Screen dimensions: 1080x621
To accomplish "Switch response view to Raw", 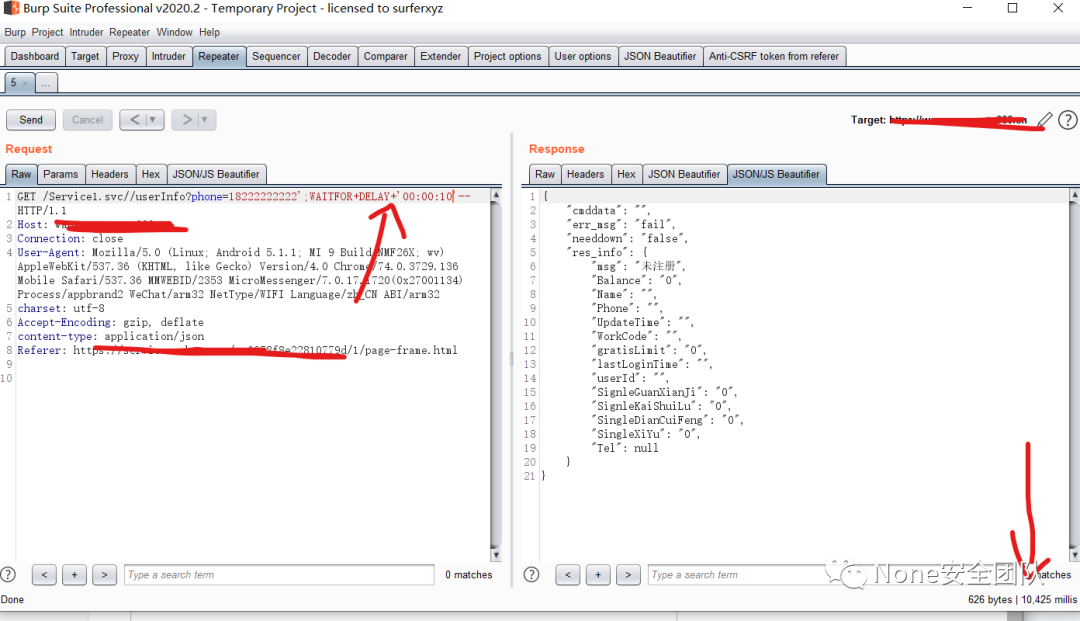I will coord(545,174).
